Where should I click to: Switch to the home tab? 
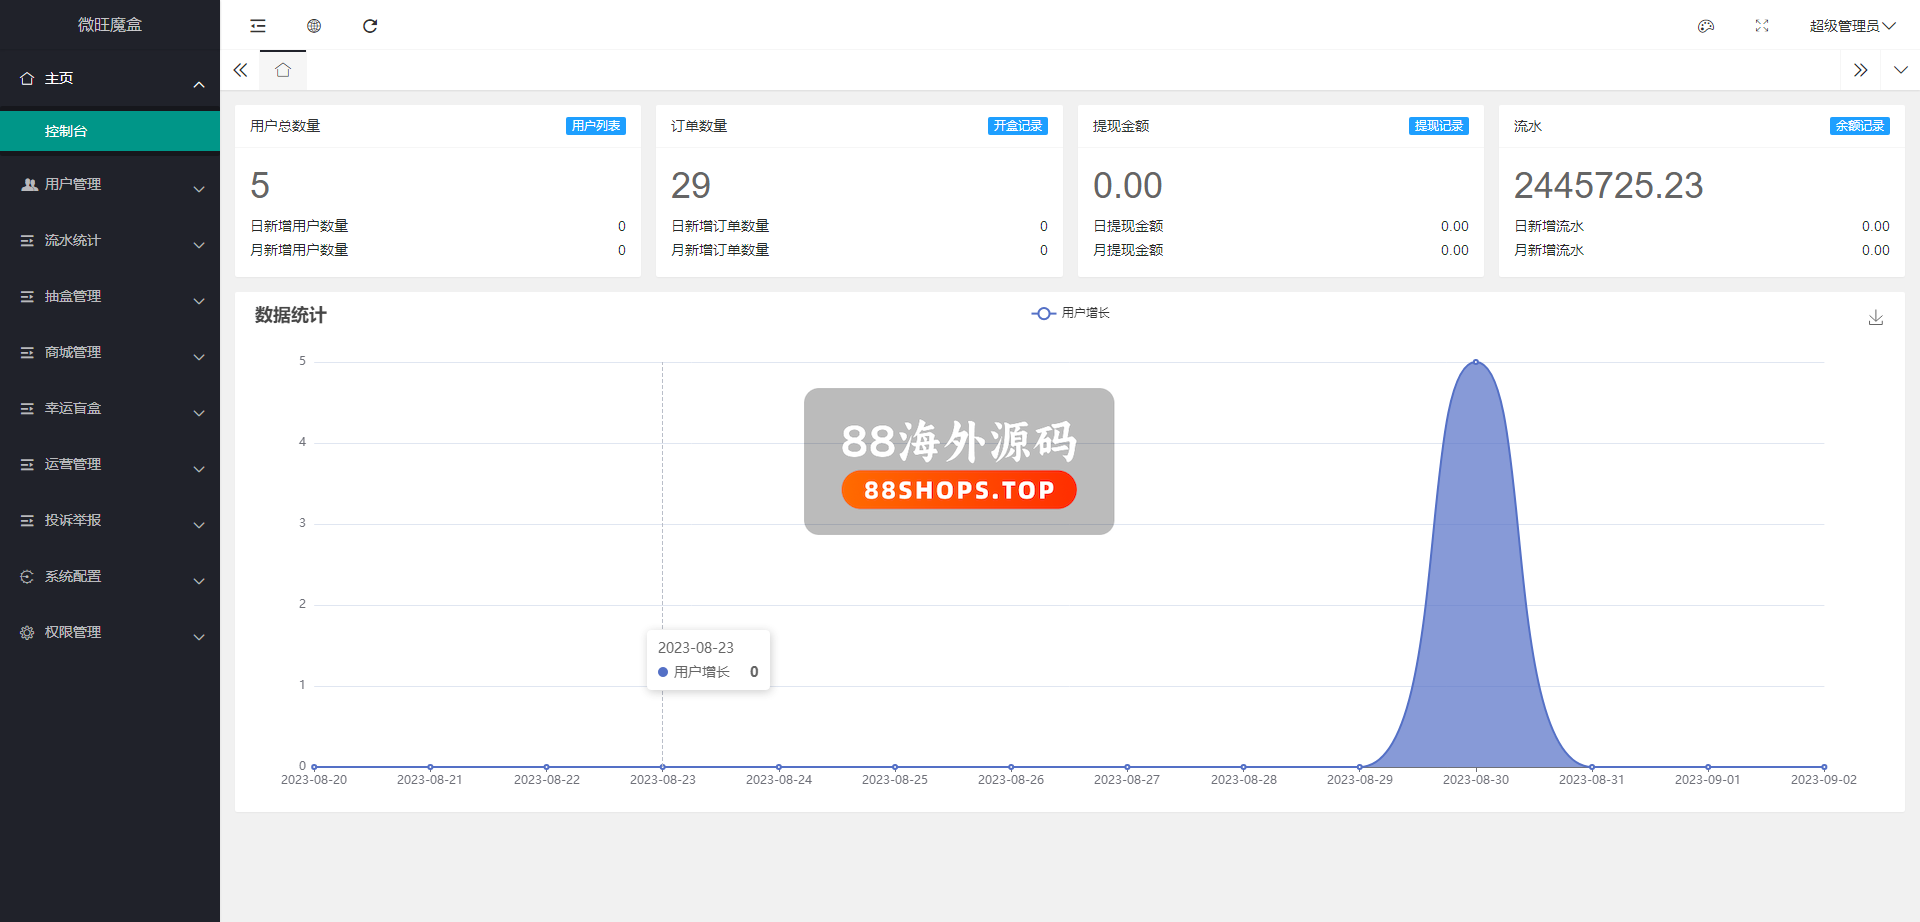point(283,70)
